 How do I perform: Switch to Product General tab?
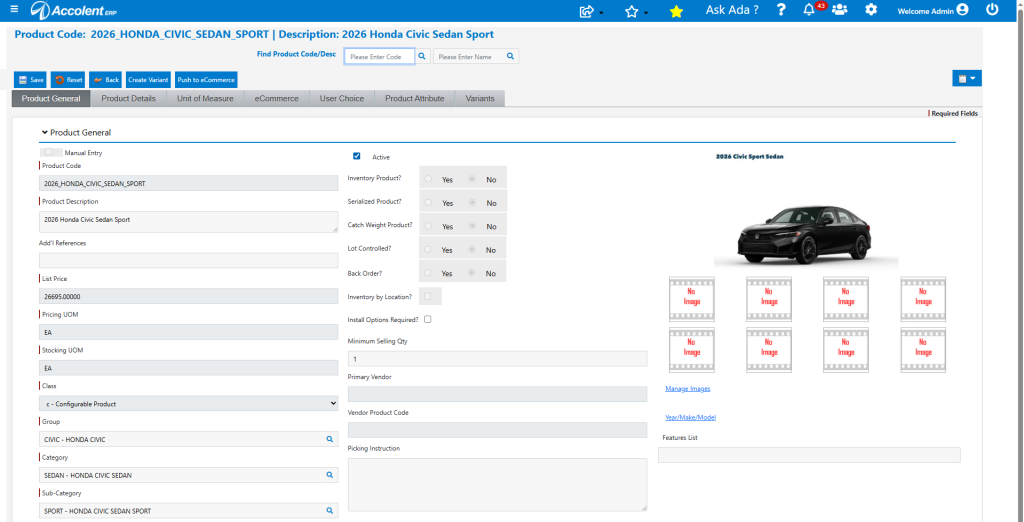click(51, 99)
